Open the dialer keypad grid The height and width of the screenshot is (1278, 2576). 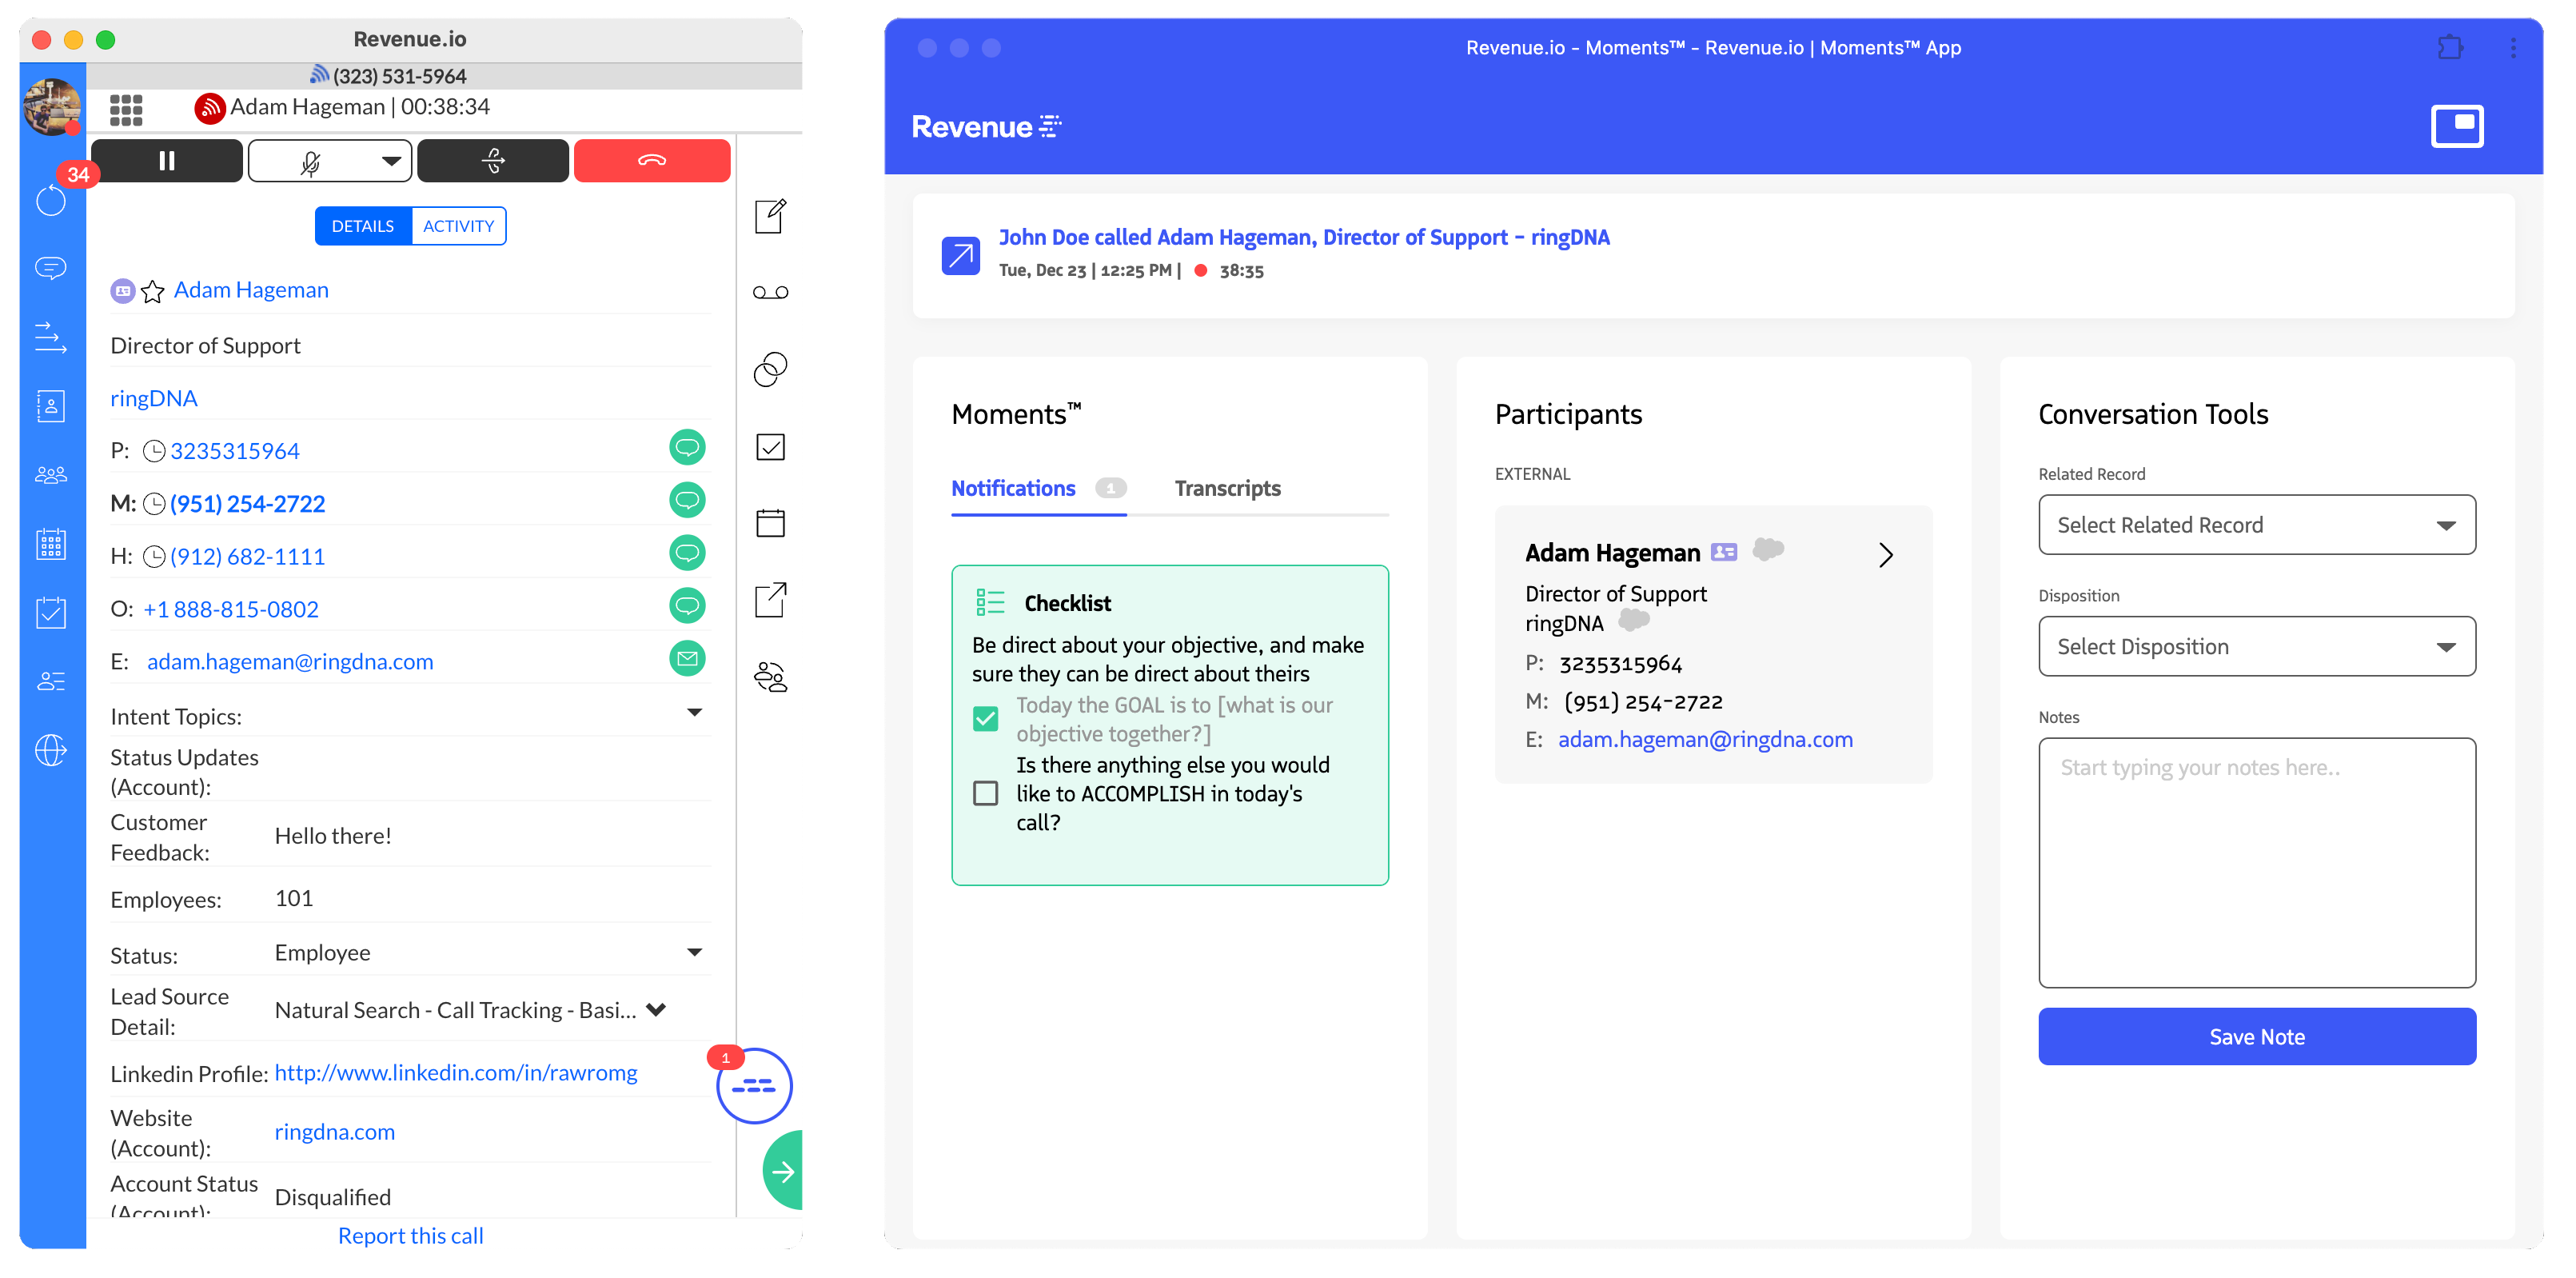(126, 109)
